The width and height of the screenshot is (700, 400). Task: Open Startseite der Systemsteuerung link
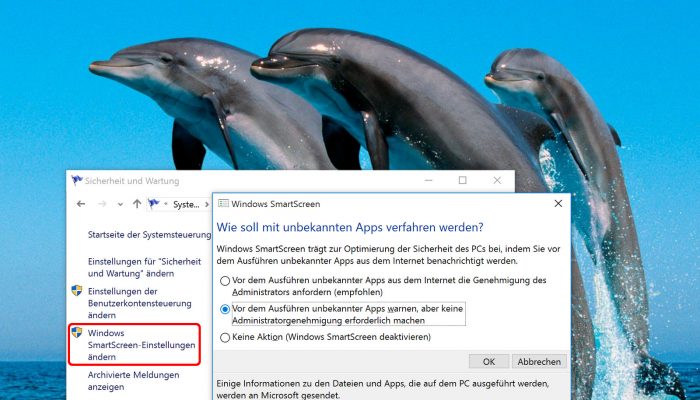(x=150, y=235)
